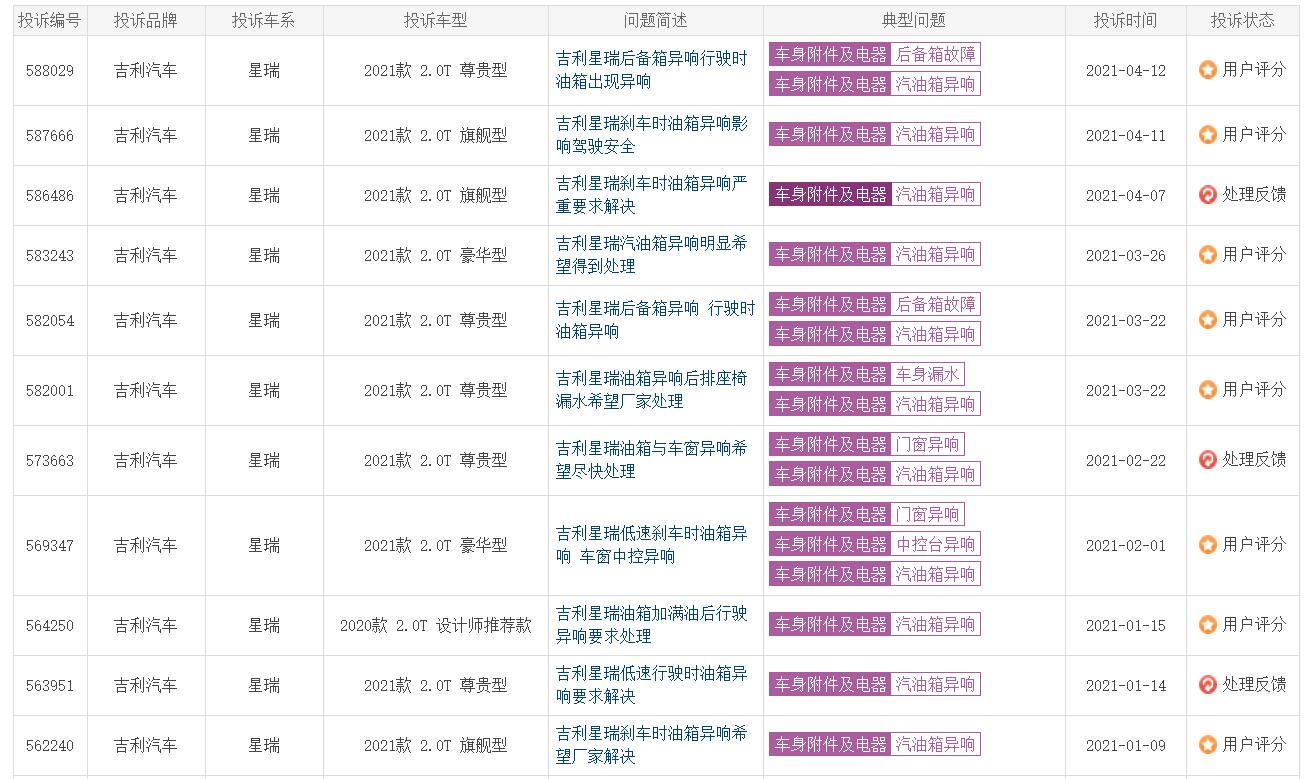Screen dimensions: 1315x779
Task: Click the 投诉时间 column header
Action: (1125, 21)
